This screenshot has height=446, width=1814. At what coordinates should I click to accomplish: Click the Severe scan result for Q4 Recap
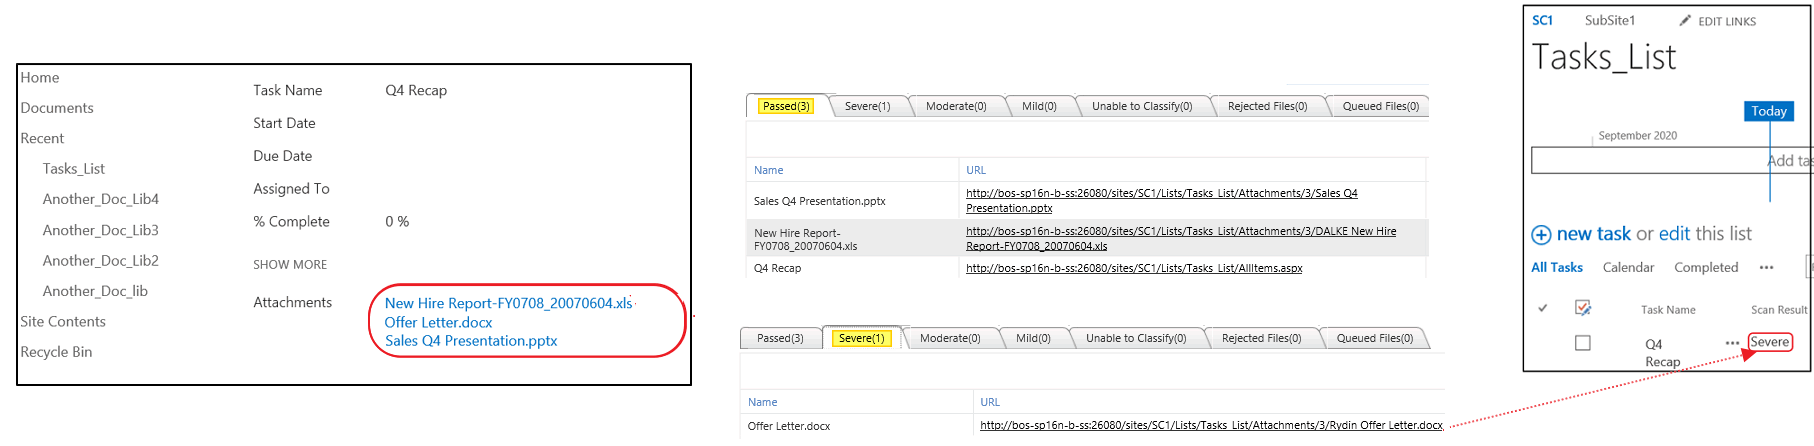[1769, 342]
